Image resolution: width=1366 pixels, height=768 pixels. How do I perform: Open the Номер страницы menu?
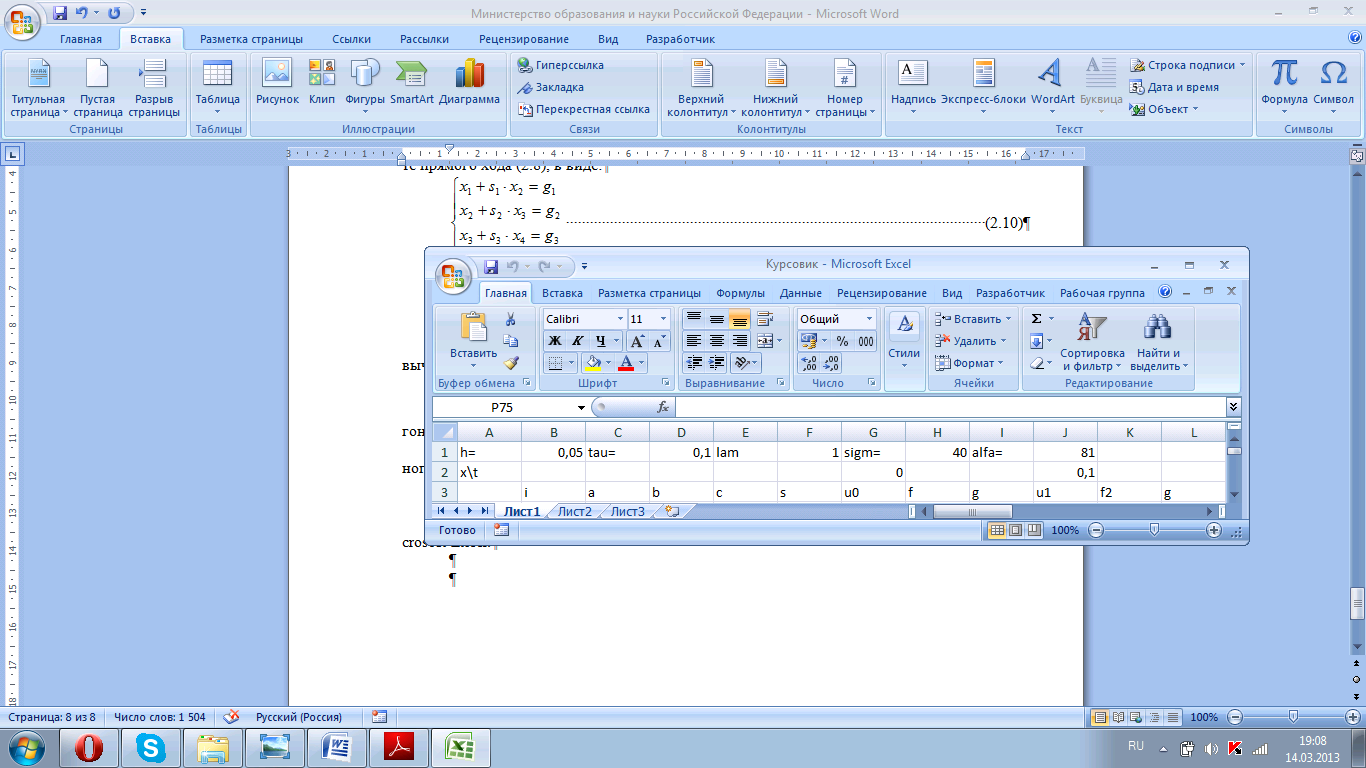tap(845, 88)
